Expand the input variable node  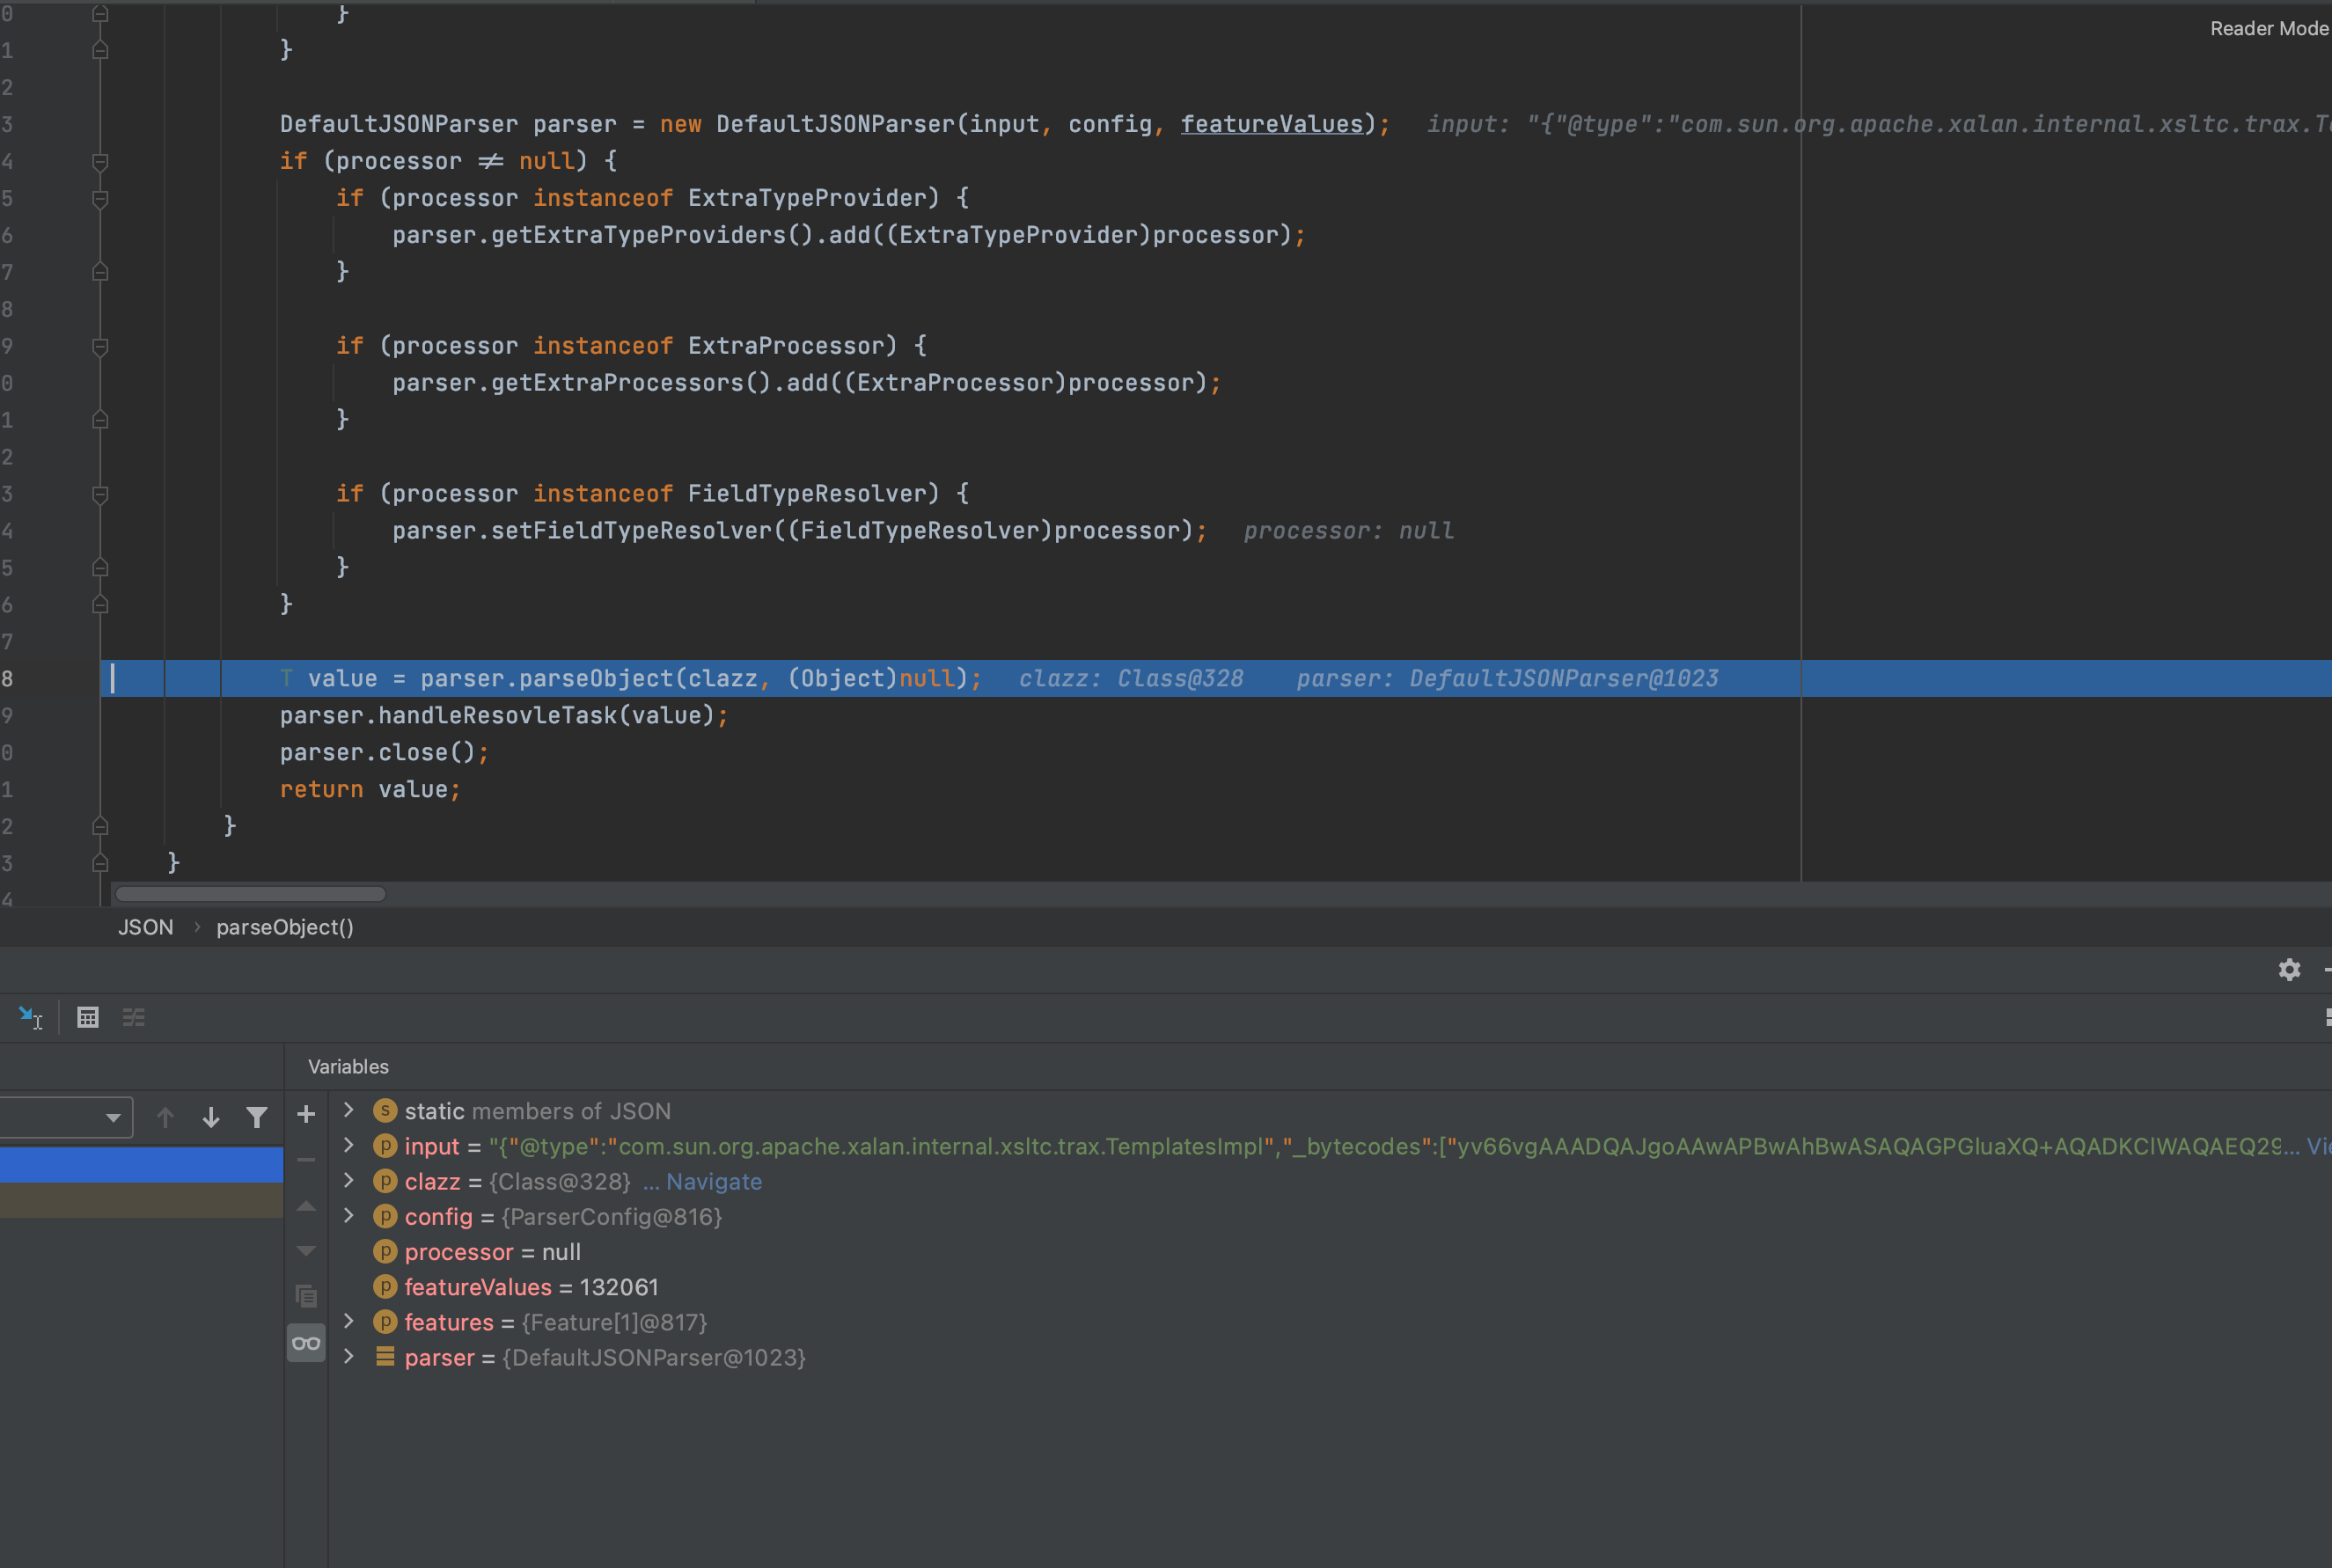click(x=348, y=1146)
